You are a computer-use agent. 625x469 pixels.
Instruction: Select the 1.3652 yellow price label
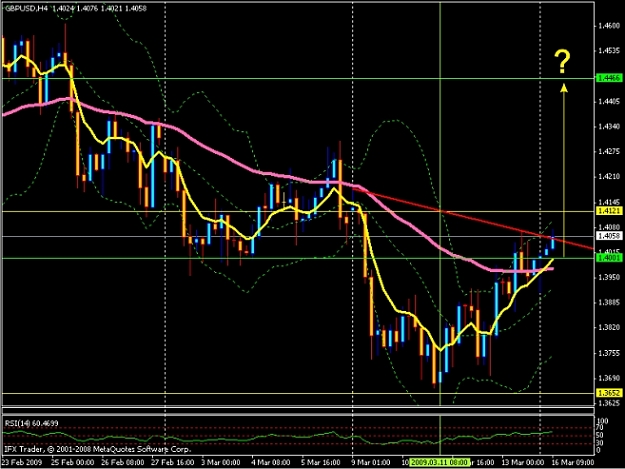[x=609, y=393]
